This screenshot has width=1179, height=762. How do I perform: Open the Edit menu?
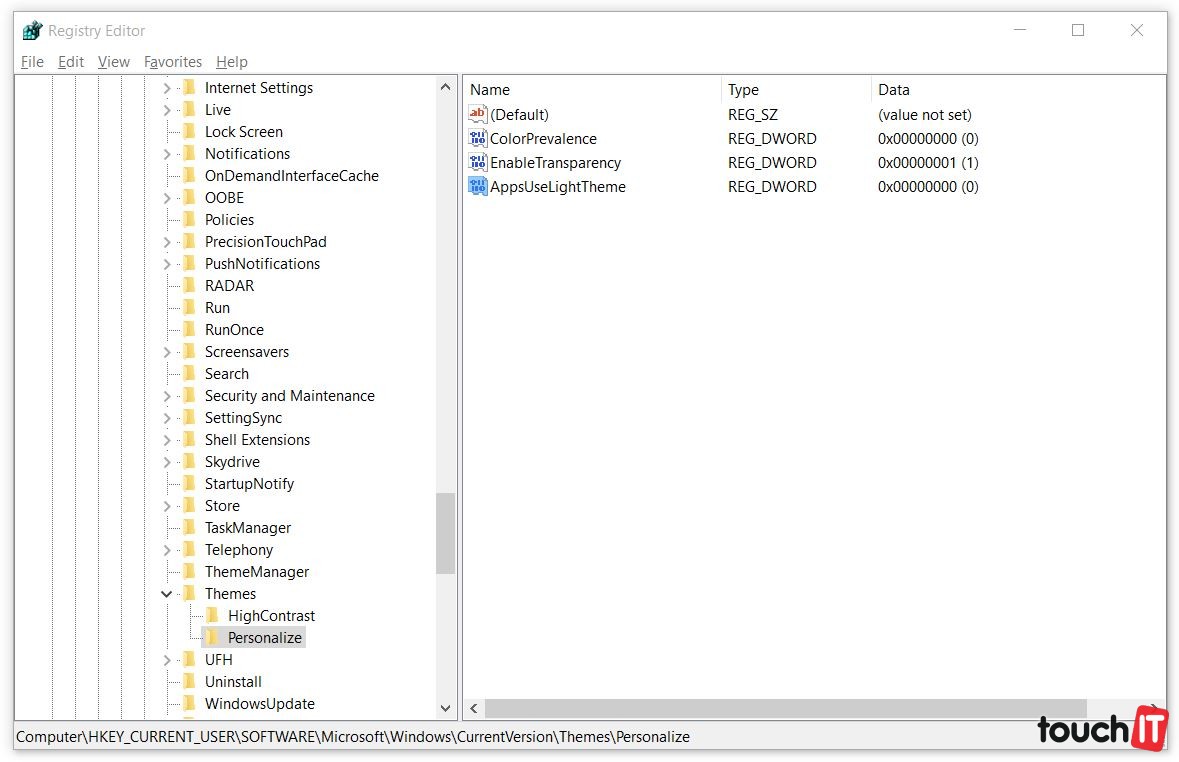pos(71,62)
